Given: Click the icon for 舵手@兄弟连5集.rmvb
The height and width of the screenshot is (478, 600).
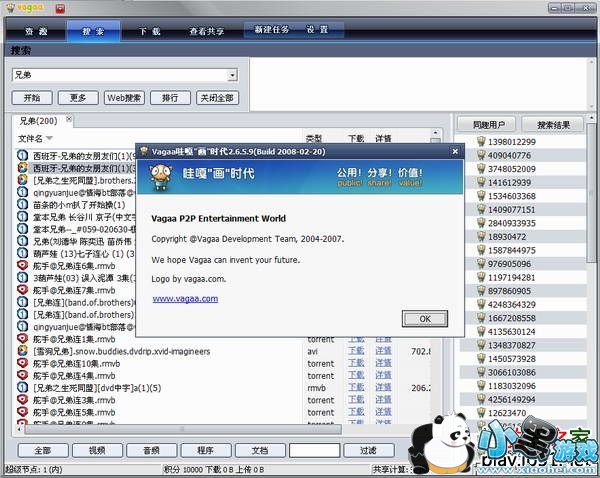Looking at the screenshot, I should 23,412.
